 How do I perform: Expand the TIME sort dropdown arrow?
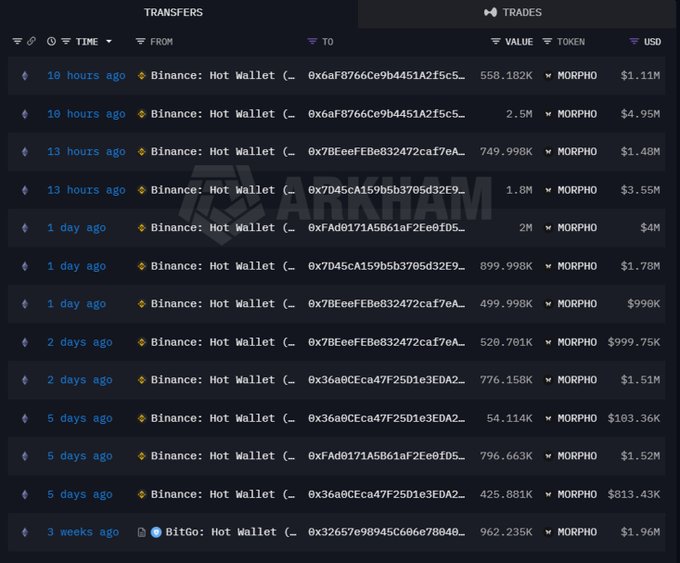[x=109, y=42]
